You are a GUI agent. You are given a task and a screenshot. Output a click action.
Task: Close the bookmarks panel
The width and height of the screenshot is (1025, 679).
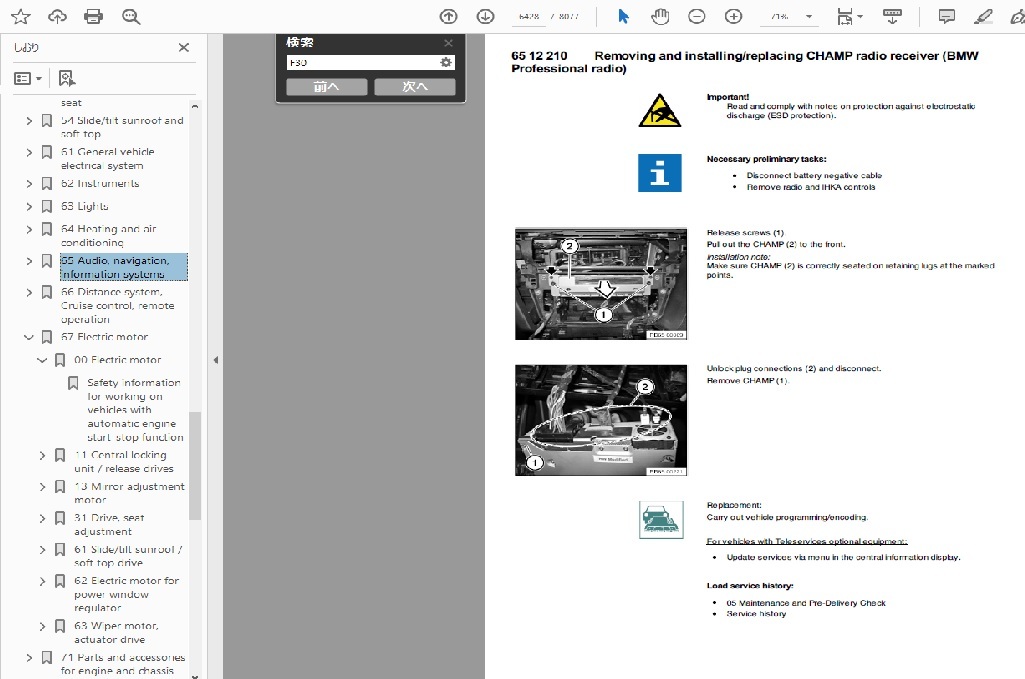(184, 47)
